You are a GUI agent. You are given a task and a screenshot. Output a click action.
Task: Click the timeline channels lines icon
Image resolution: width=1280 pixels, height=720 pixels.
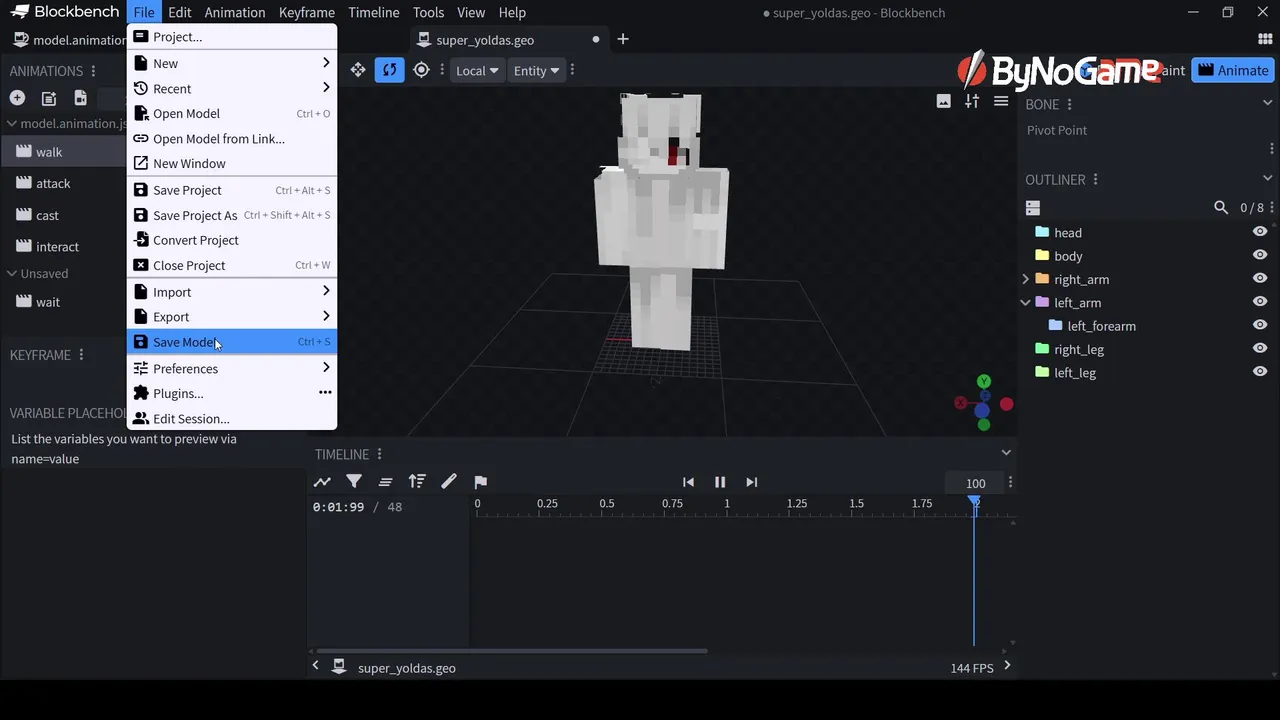[385, 482]
